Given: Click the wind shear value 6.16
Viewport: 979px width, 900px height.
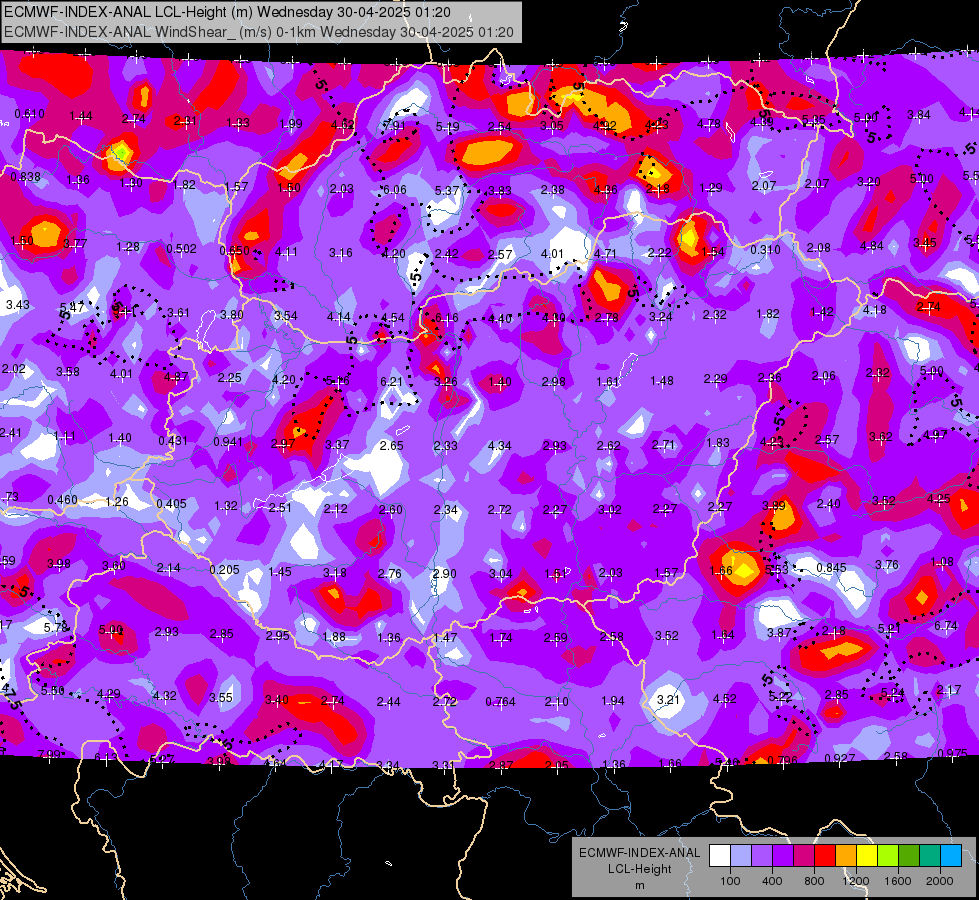Looking at the screenshot, I should click(x=446, y=318).
